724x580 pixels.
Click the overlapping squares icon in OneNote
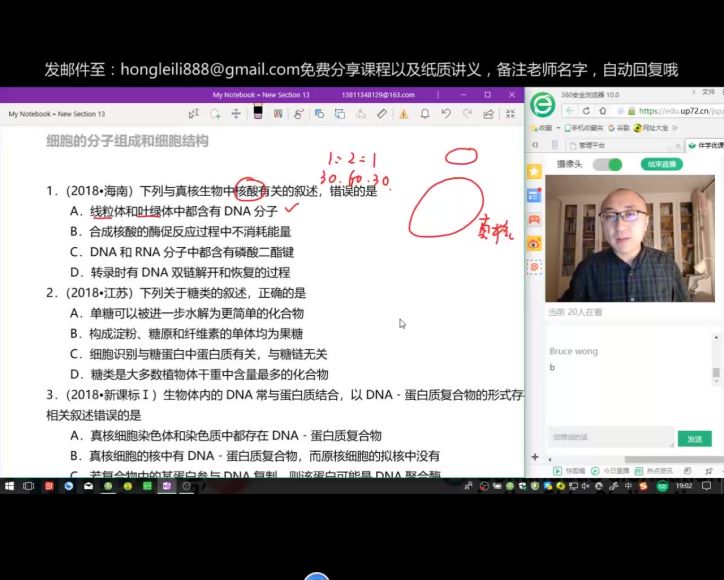tap(340, 114)
